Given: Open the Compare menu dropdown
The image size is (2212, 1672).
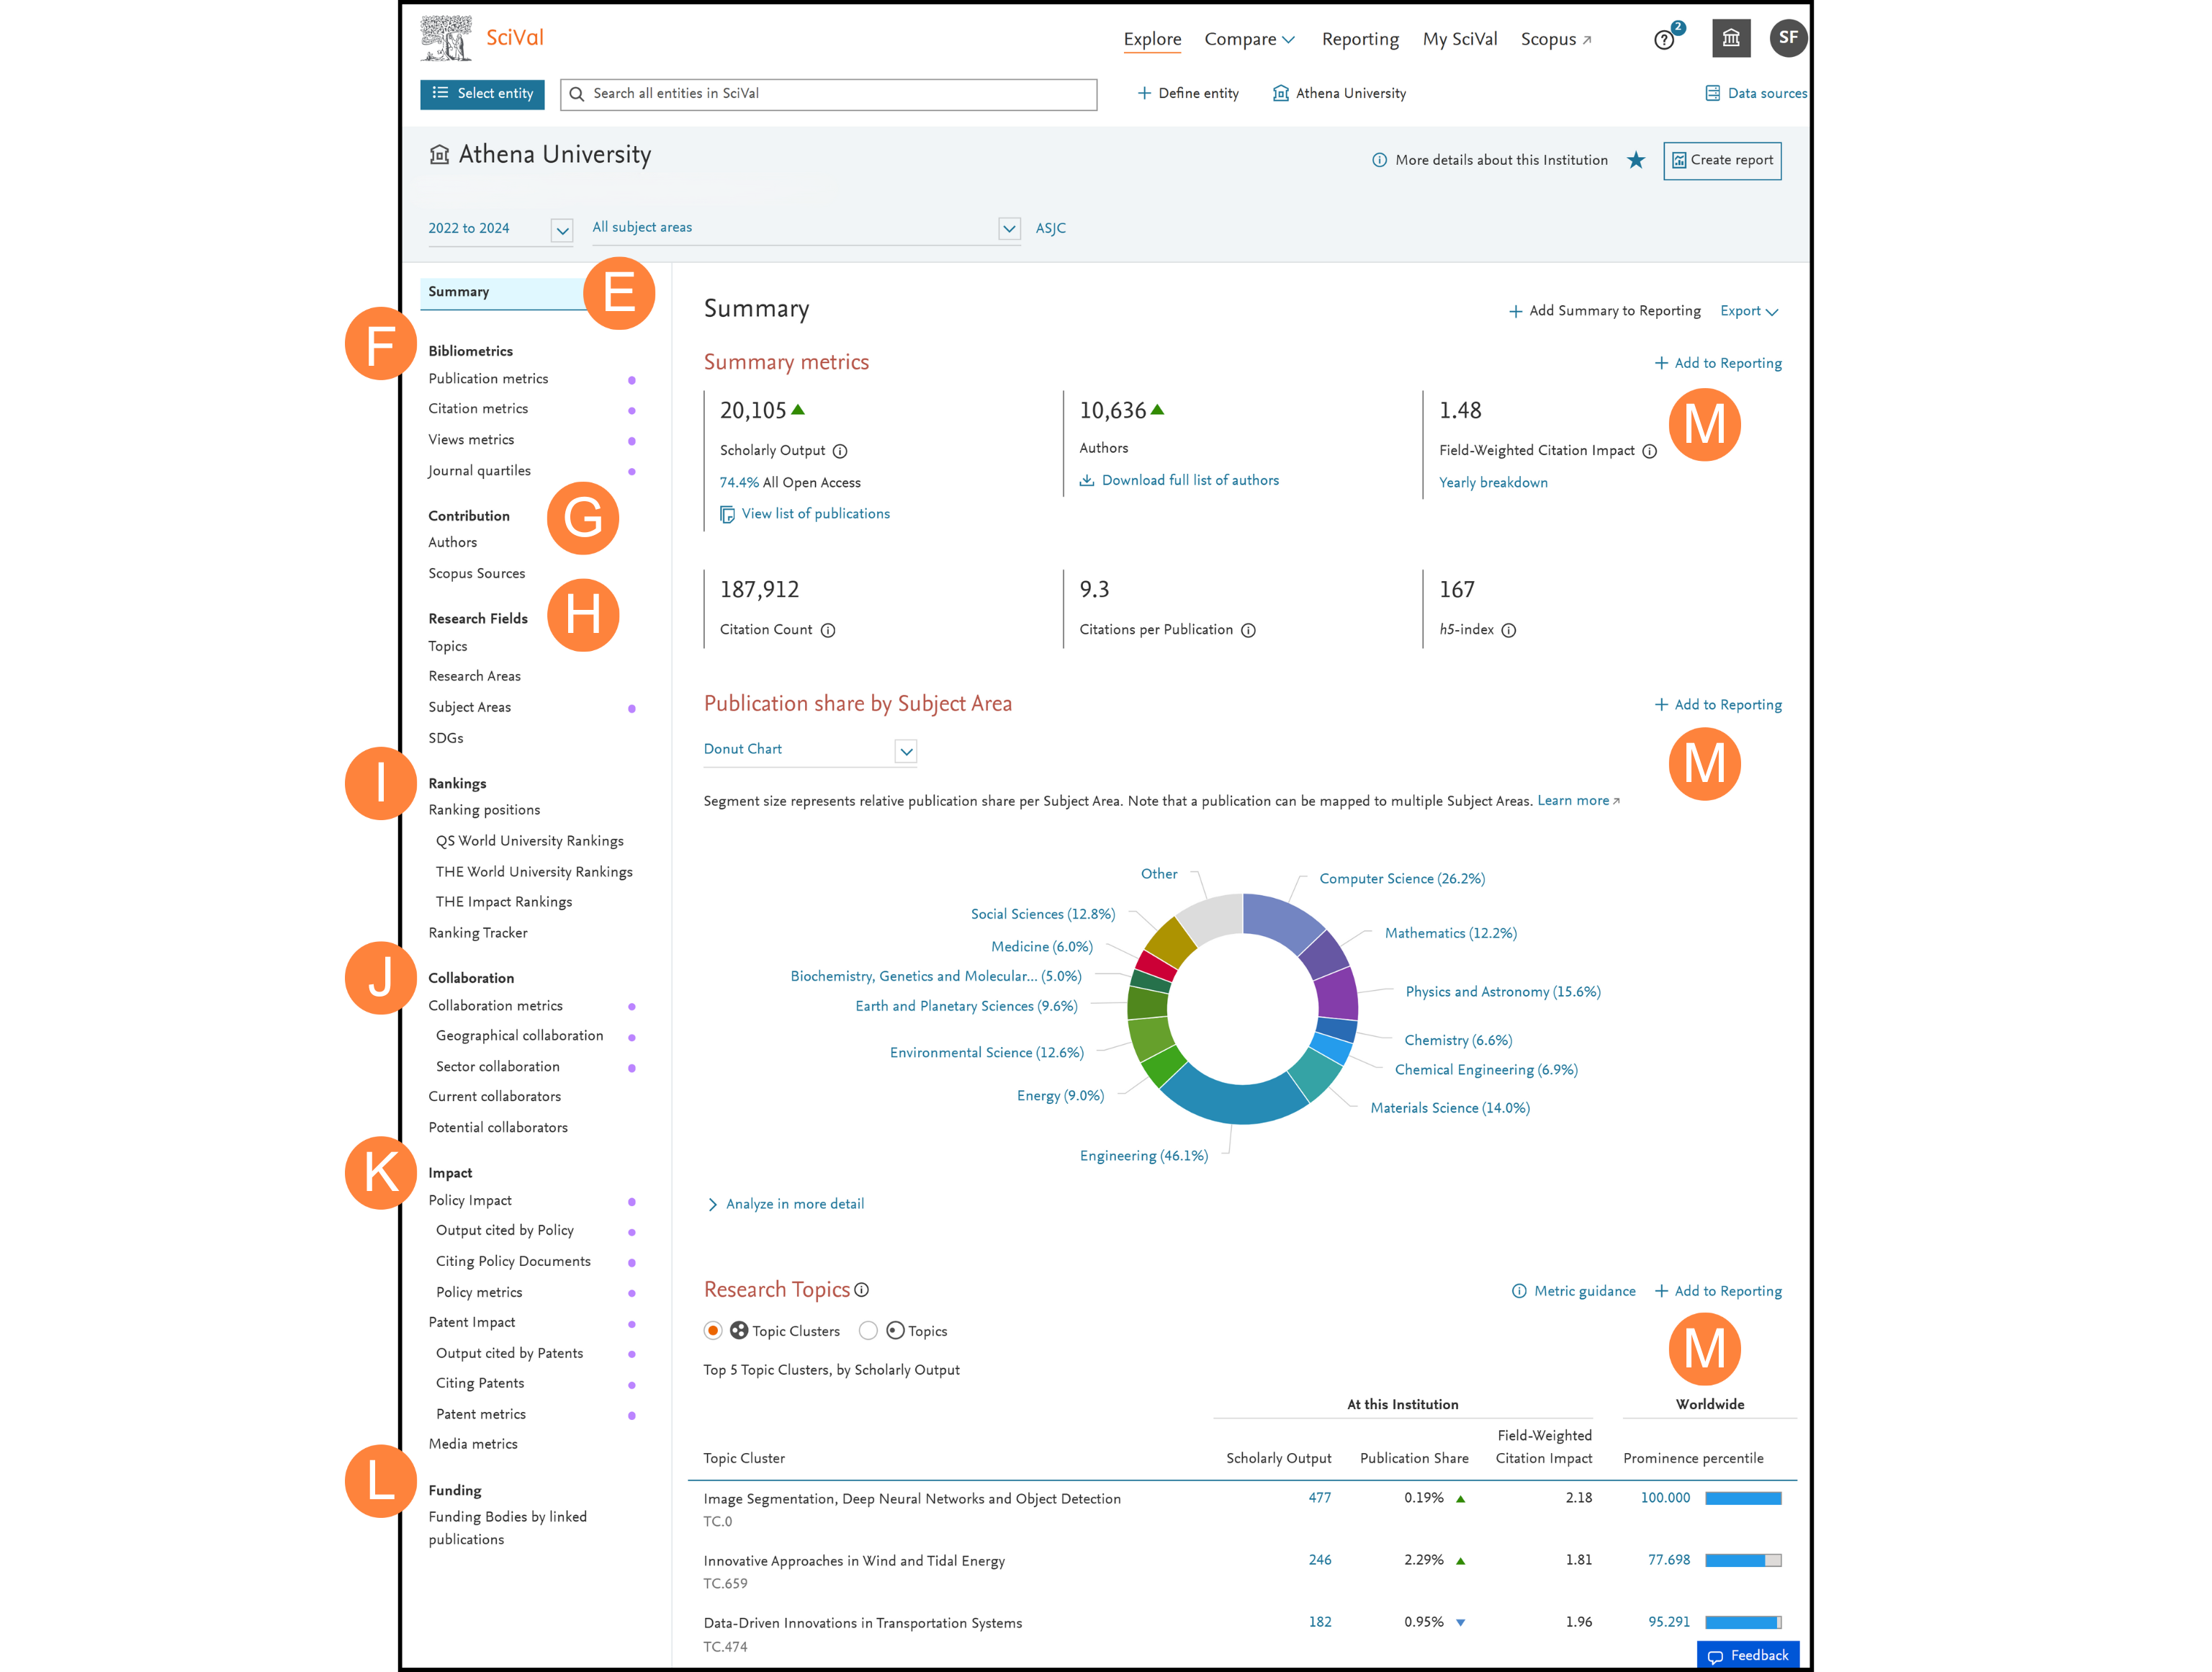Looking at the screenshot, I should pos(1250,39).
